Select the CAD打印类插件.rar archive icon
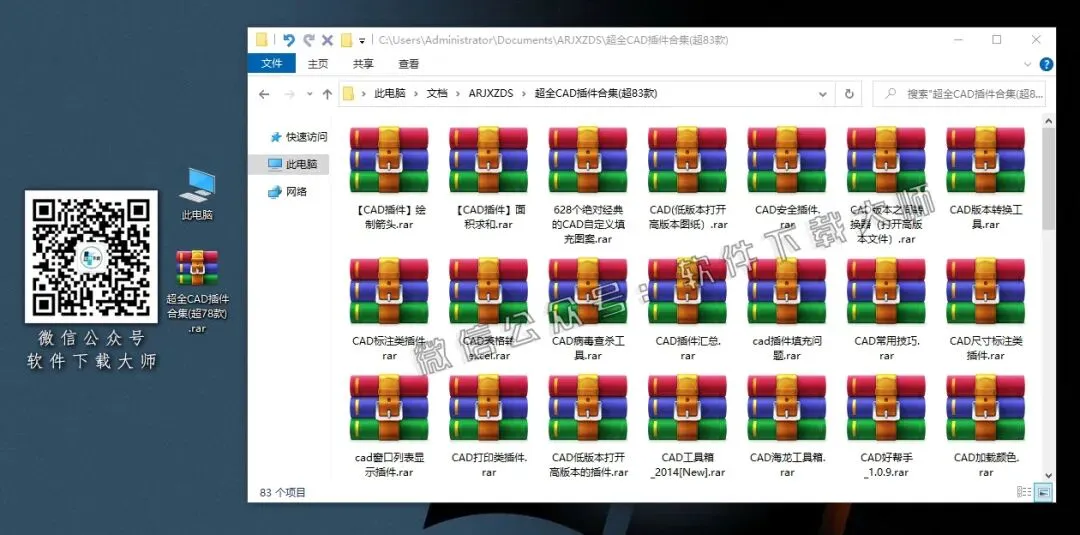The width and height of the screenshot is (1080, 535). pos(488,408)
